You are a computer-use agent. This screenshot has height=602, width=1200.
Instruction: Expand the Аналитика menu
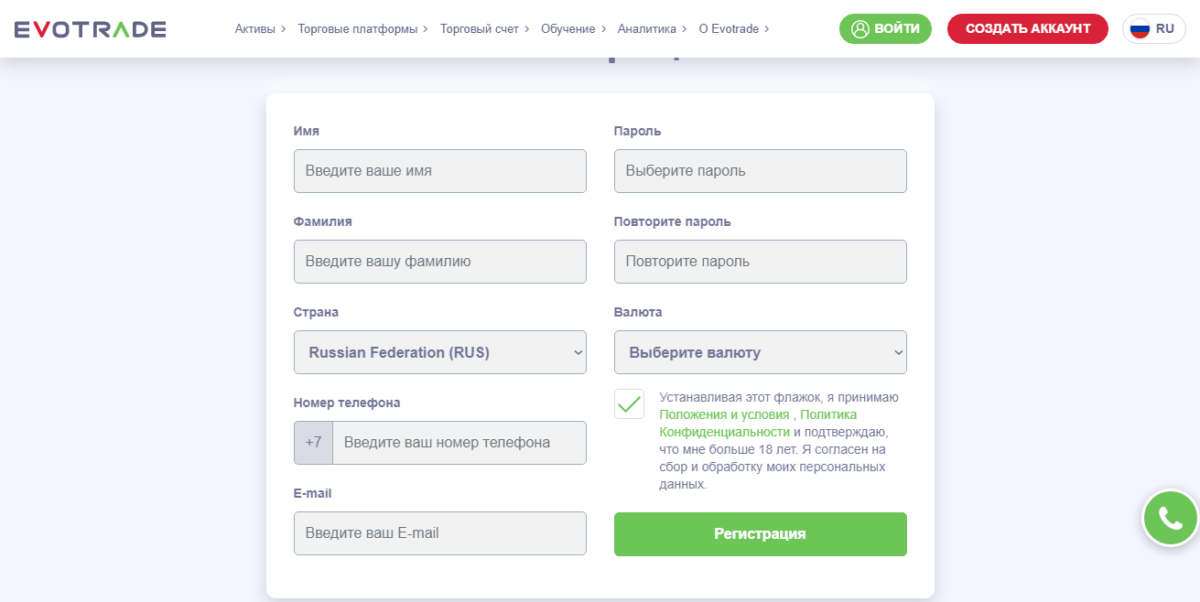[x=652, y=29]
